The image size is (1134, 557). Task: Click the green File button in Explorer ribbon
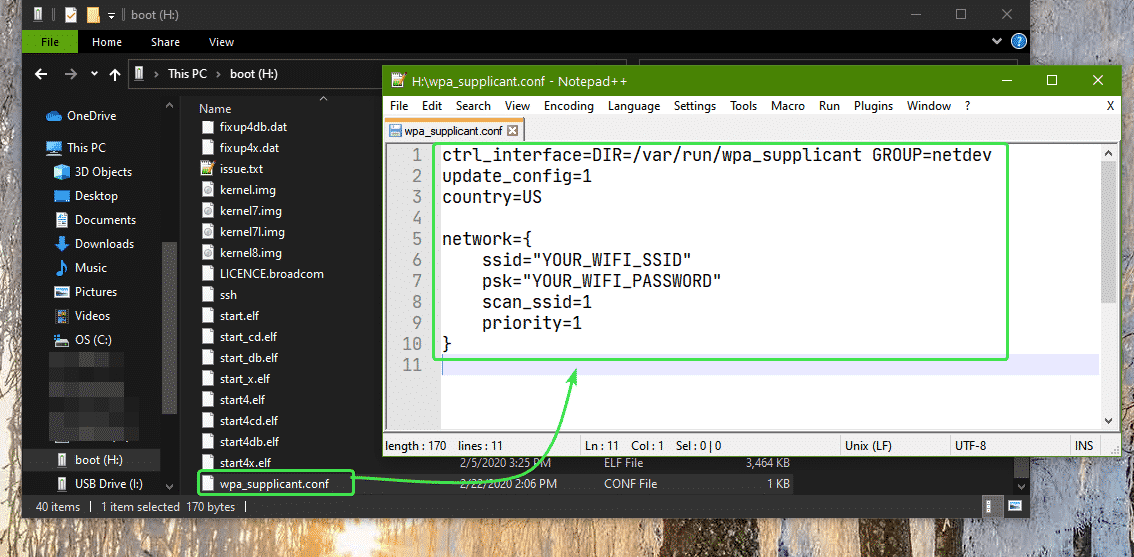click(50, 42)
